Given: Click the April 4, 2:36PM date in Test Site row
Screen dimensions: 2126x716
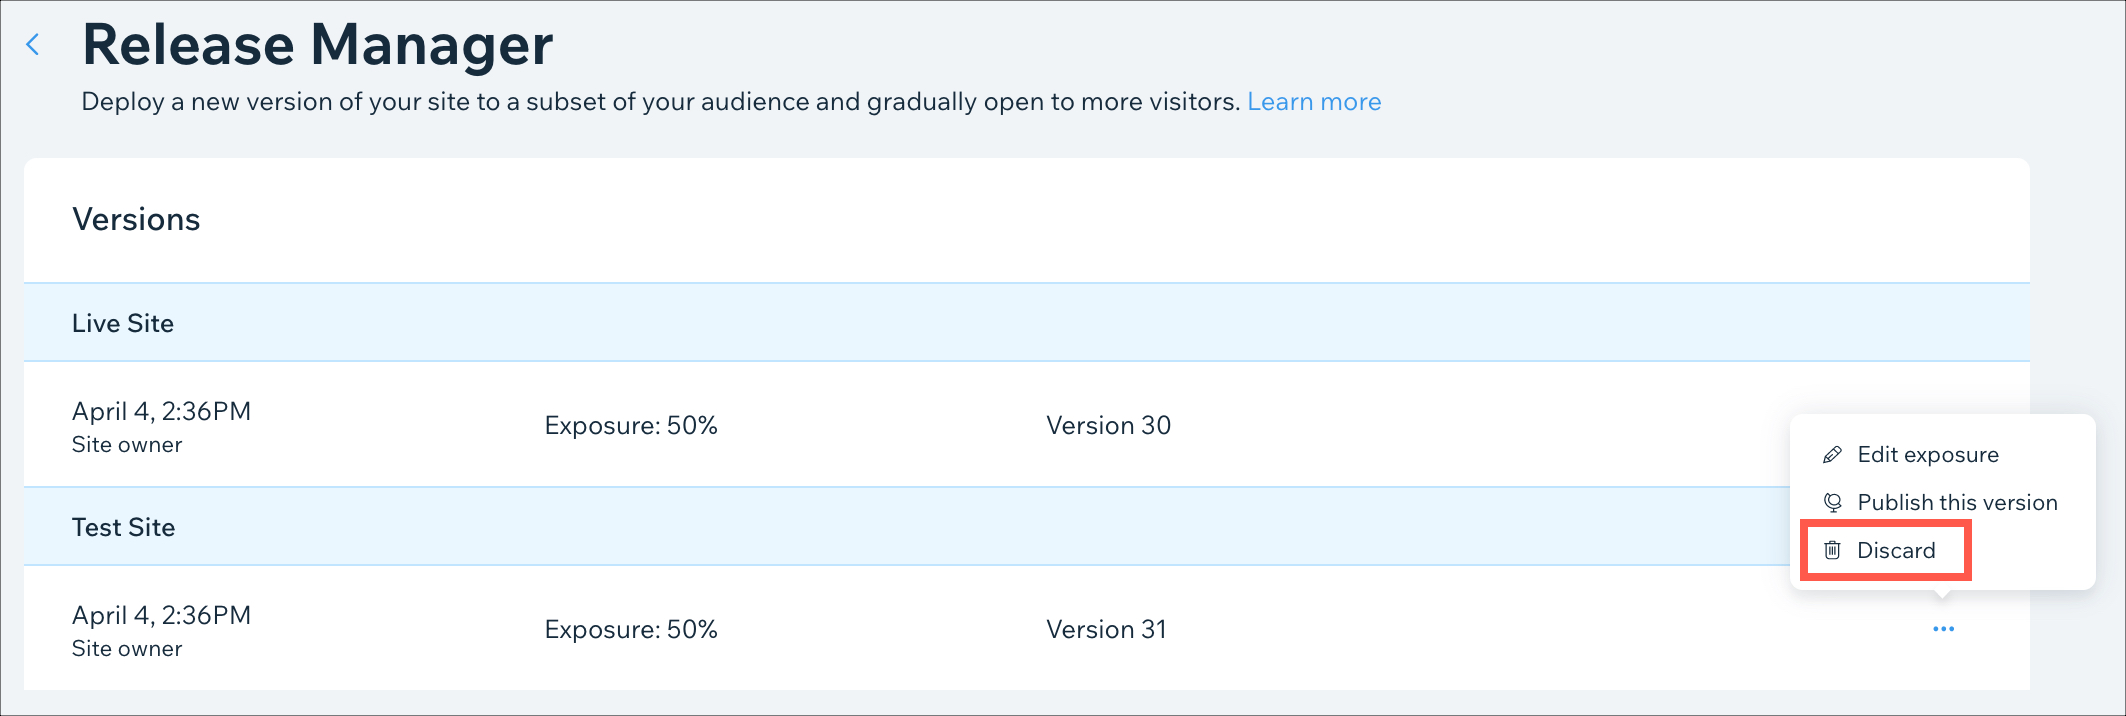Looking at the screenshot, I should click(161, 616).
